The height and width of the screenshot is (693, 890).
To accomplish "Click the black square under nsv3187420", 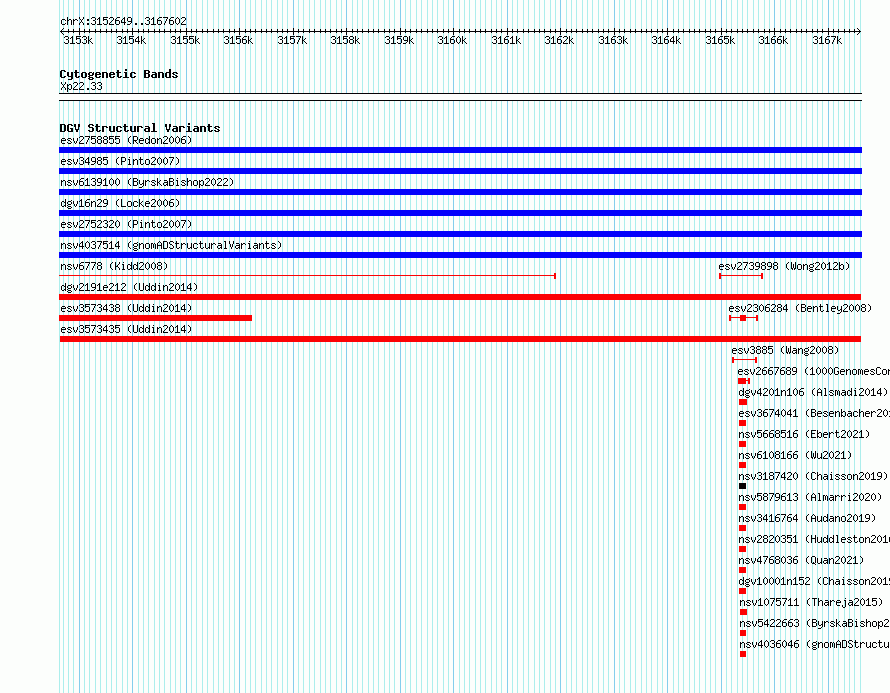I will point(742,486).
